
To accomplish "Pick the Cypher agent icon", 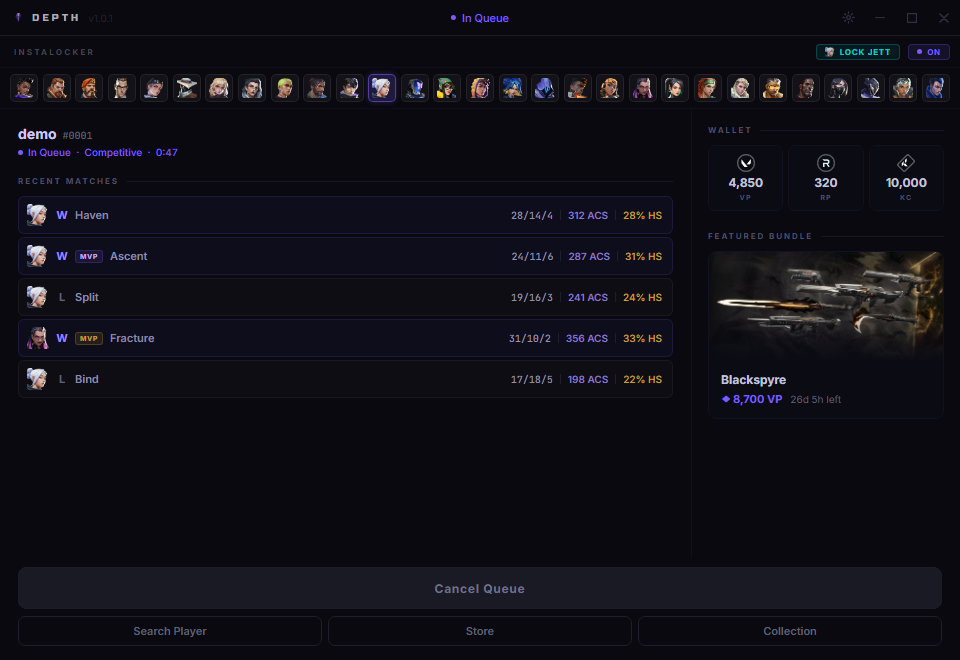I will click(187, 88).
